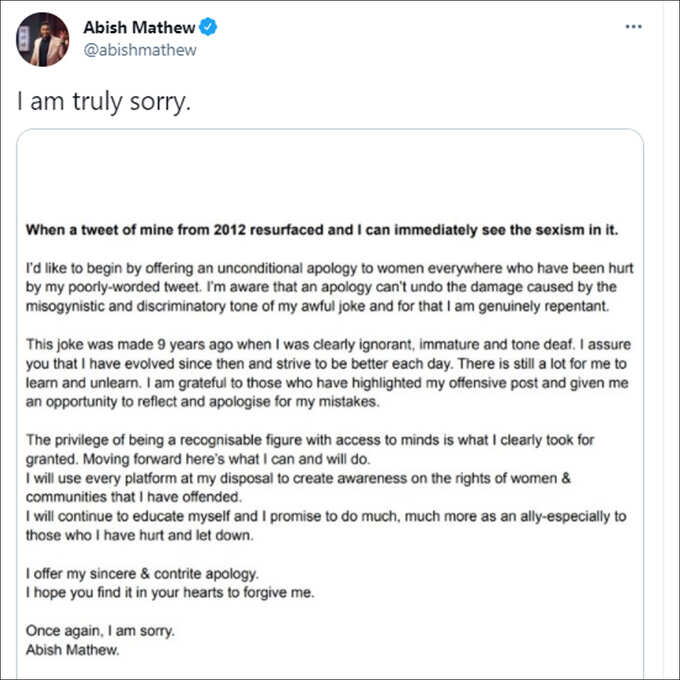Click the blue verified badge
This screenshot has width=680, height=680.
point(208,27)
